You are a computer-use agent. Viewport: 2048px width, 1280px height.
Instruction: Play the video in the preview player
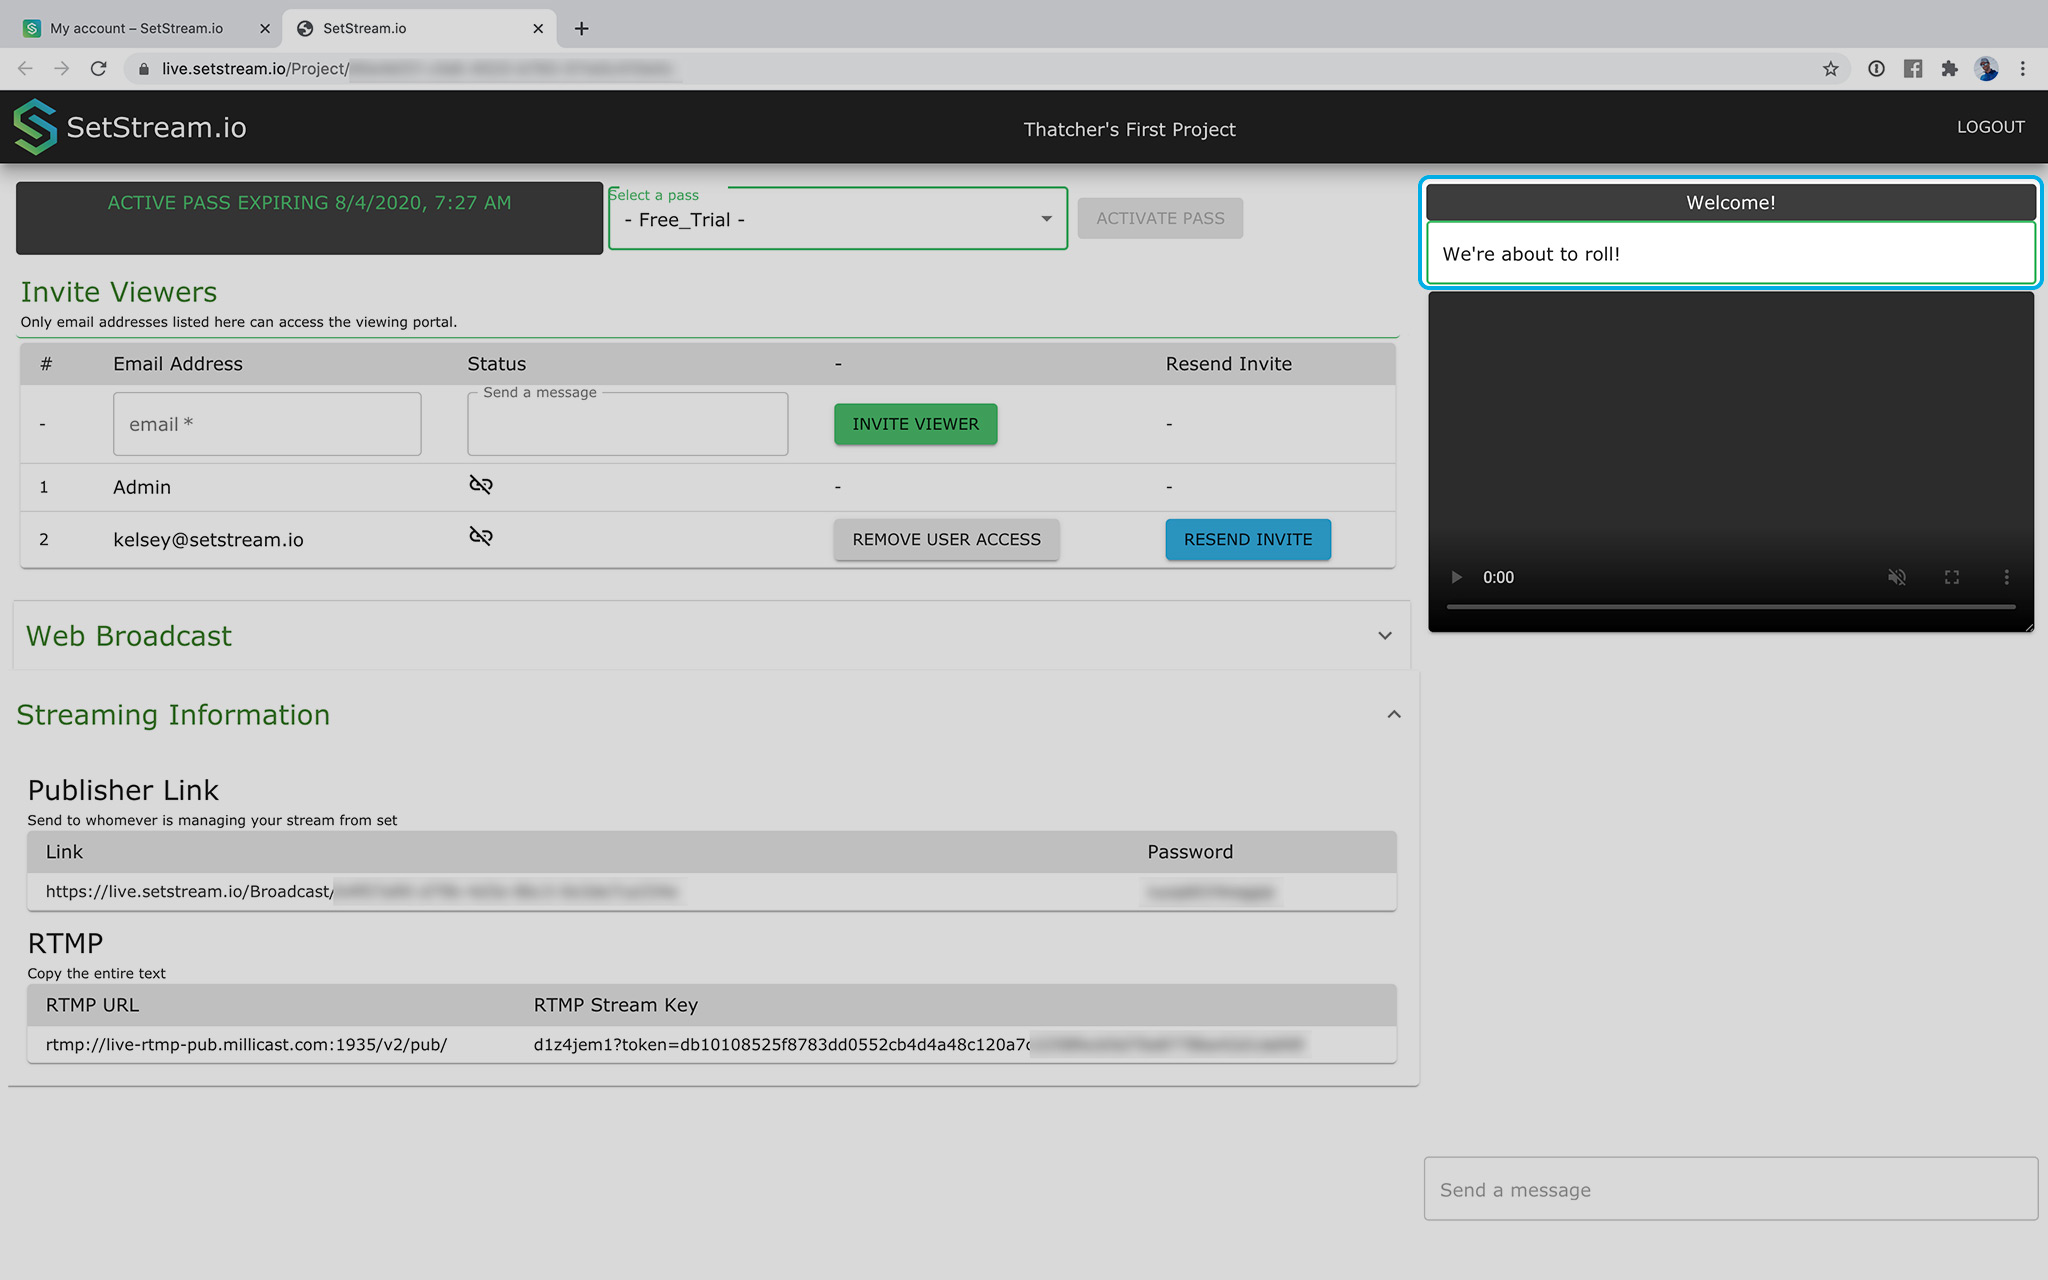pyautogui.click(x=1456, y=577)
